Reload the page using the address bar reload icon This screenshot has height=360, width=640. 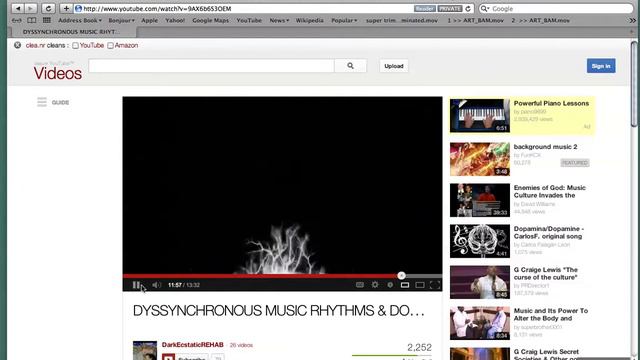point(468,9)
